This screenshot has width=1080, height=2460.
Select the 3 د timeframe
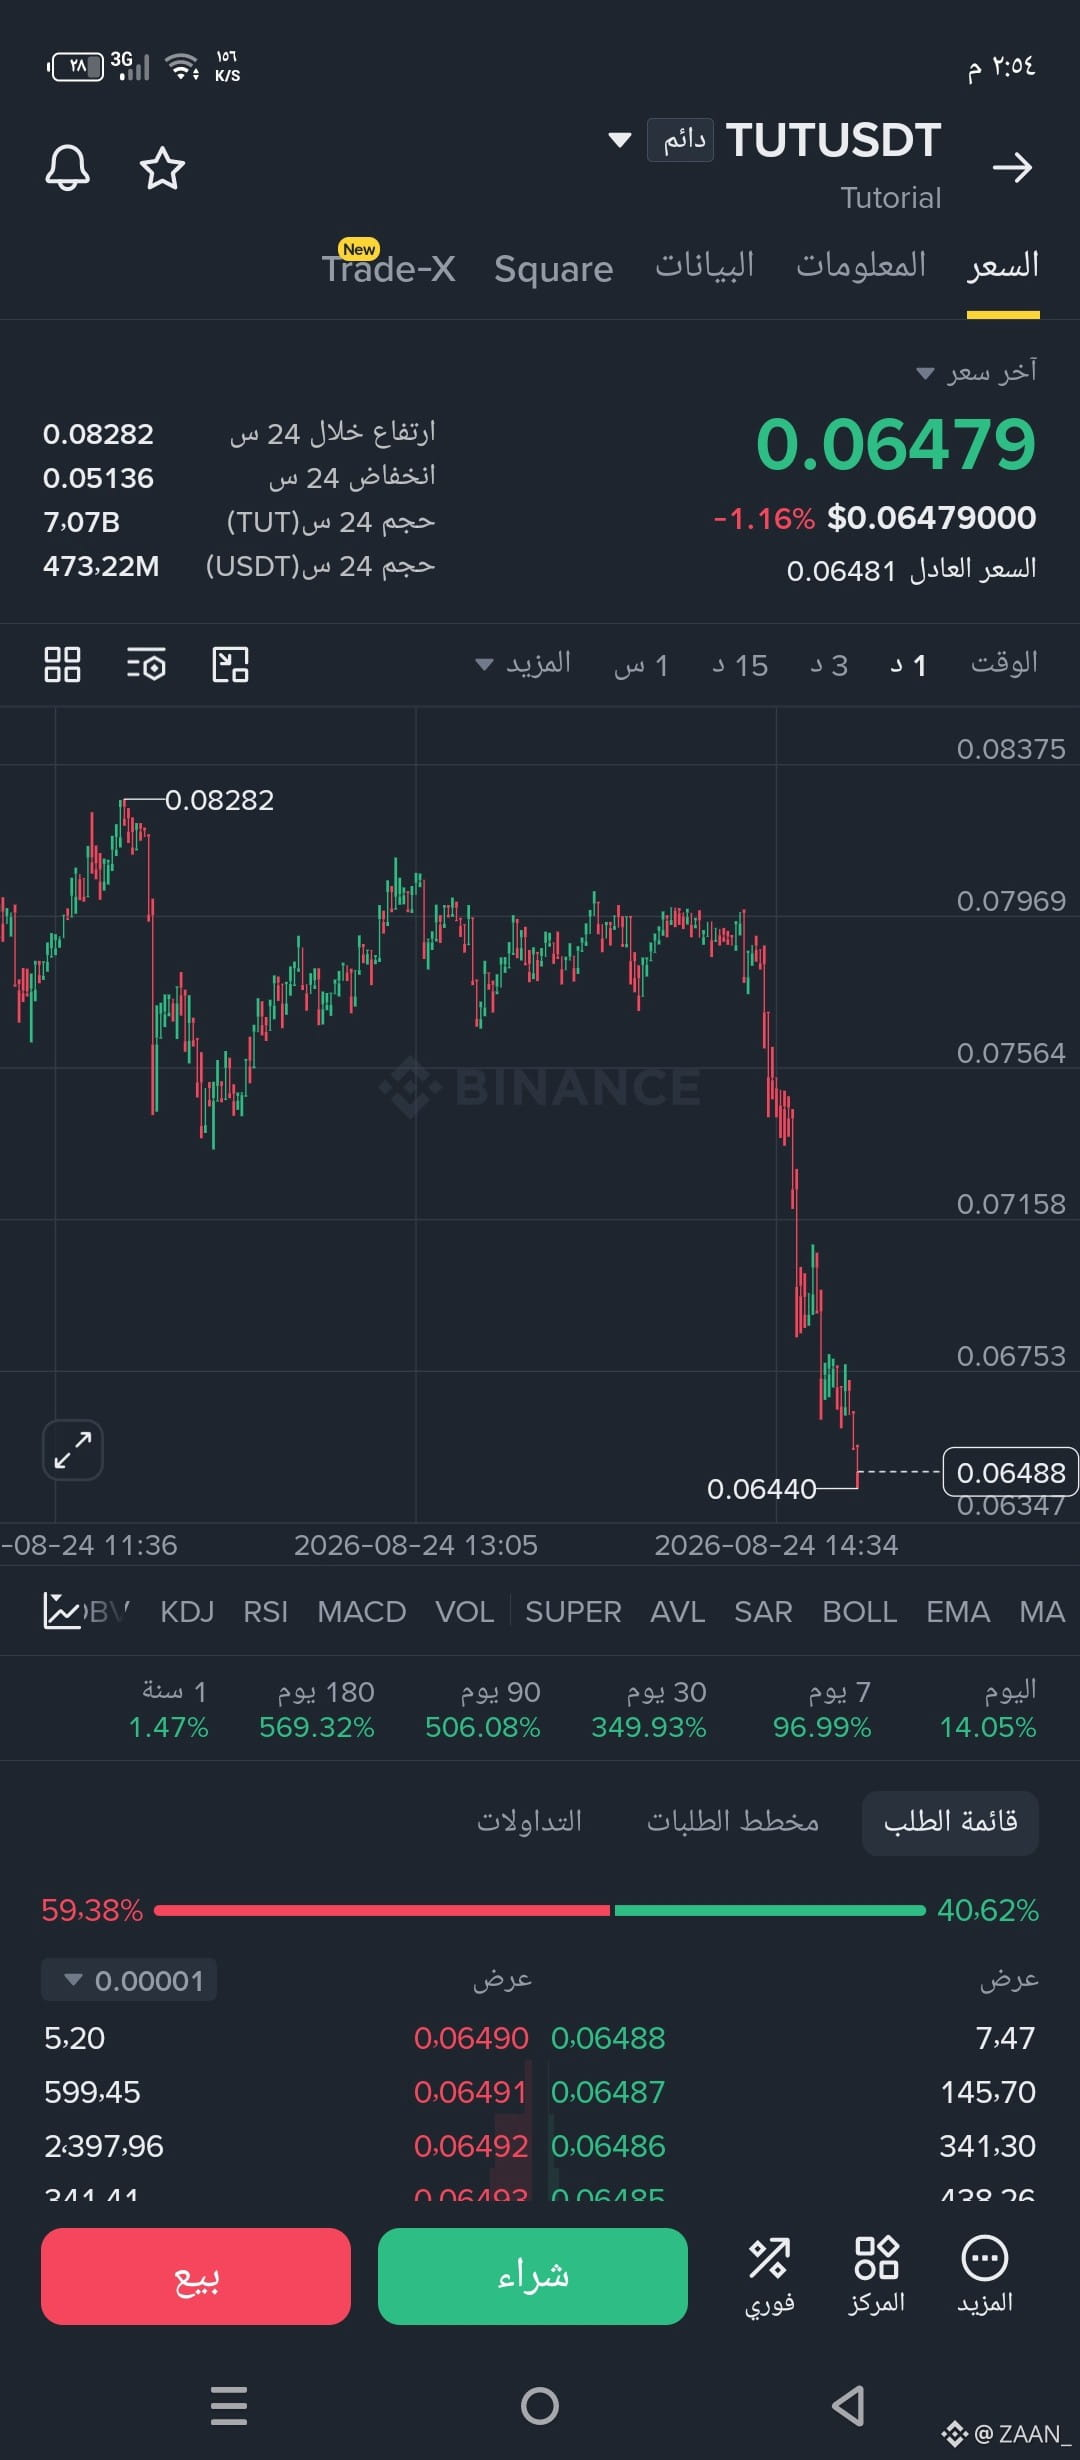pyautogui.click(x=828, y=665)
